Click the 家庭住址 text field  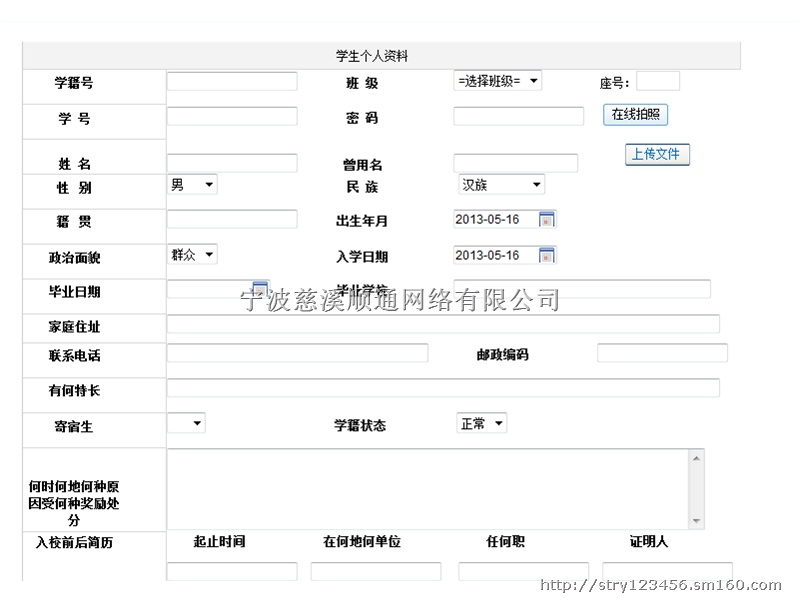point(443,324)
